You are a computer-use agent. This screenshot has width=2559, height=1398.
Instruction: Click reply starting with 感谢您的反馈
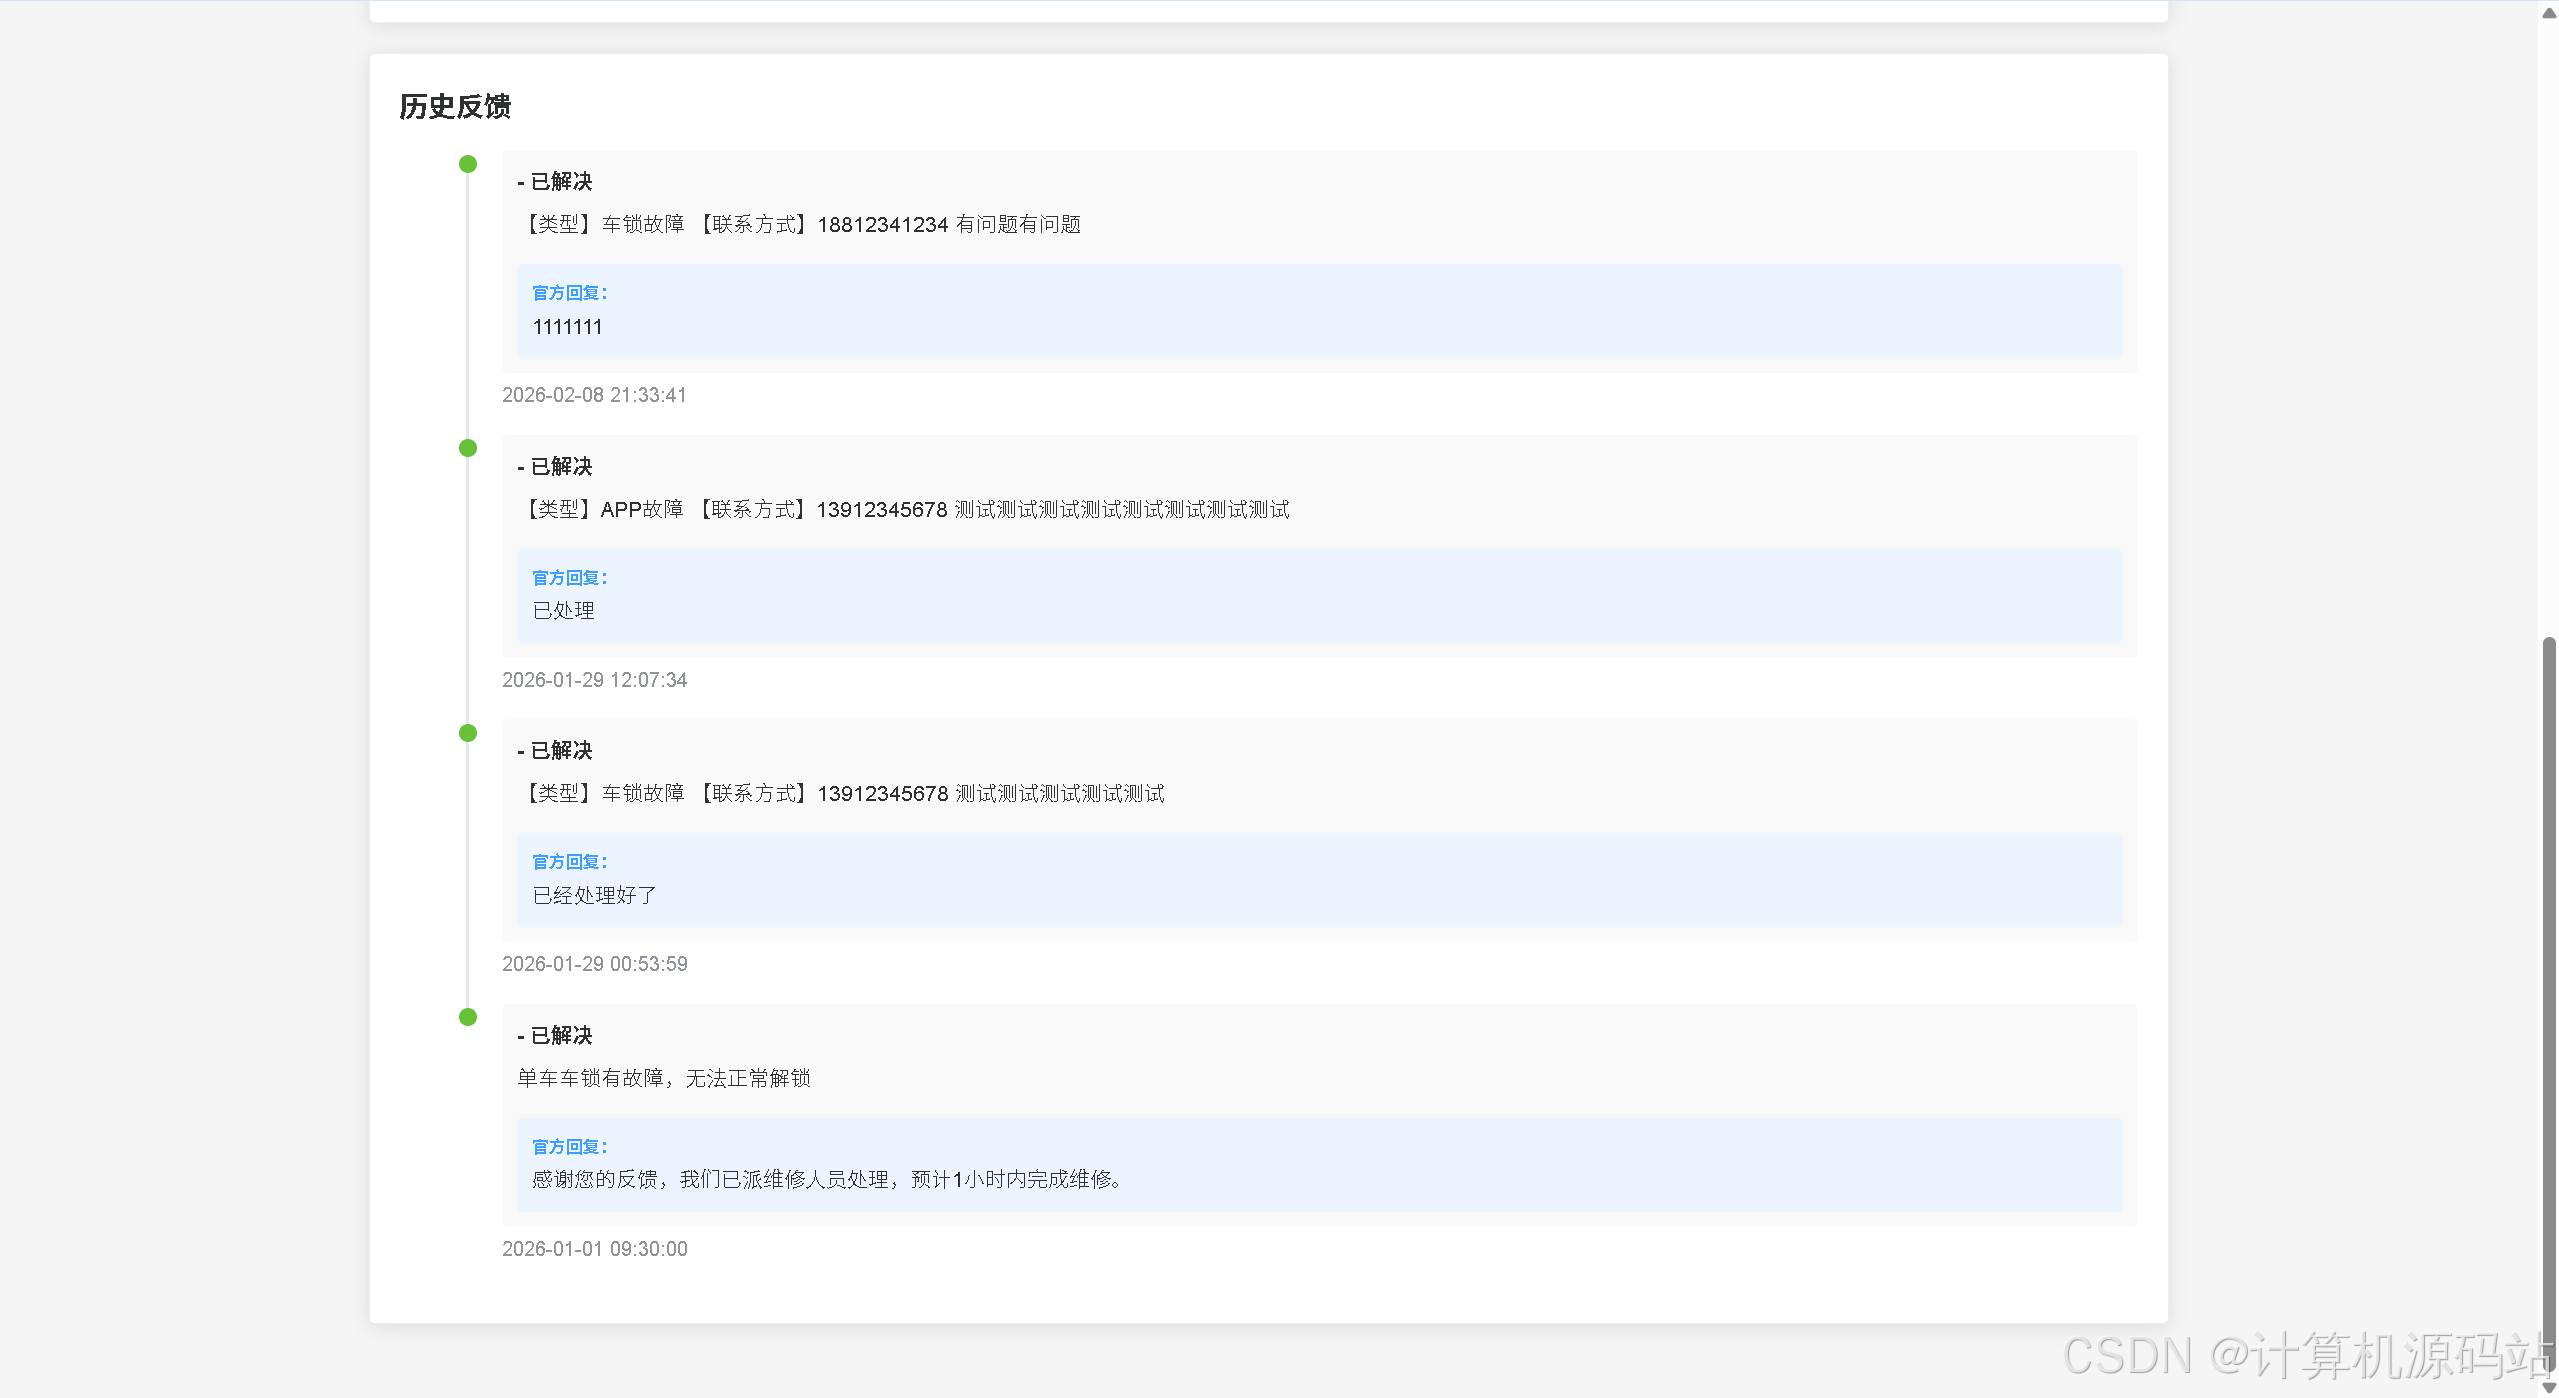(x=828, y=1180)
